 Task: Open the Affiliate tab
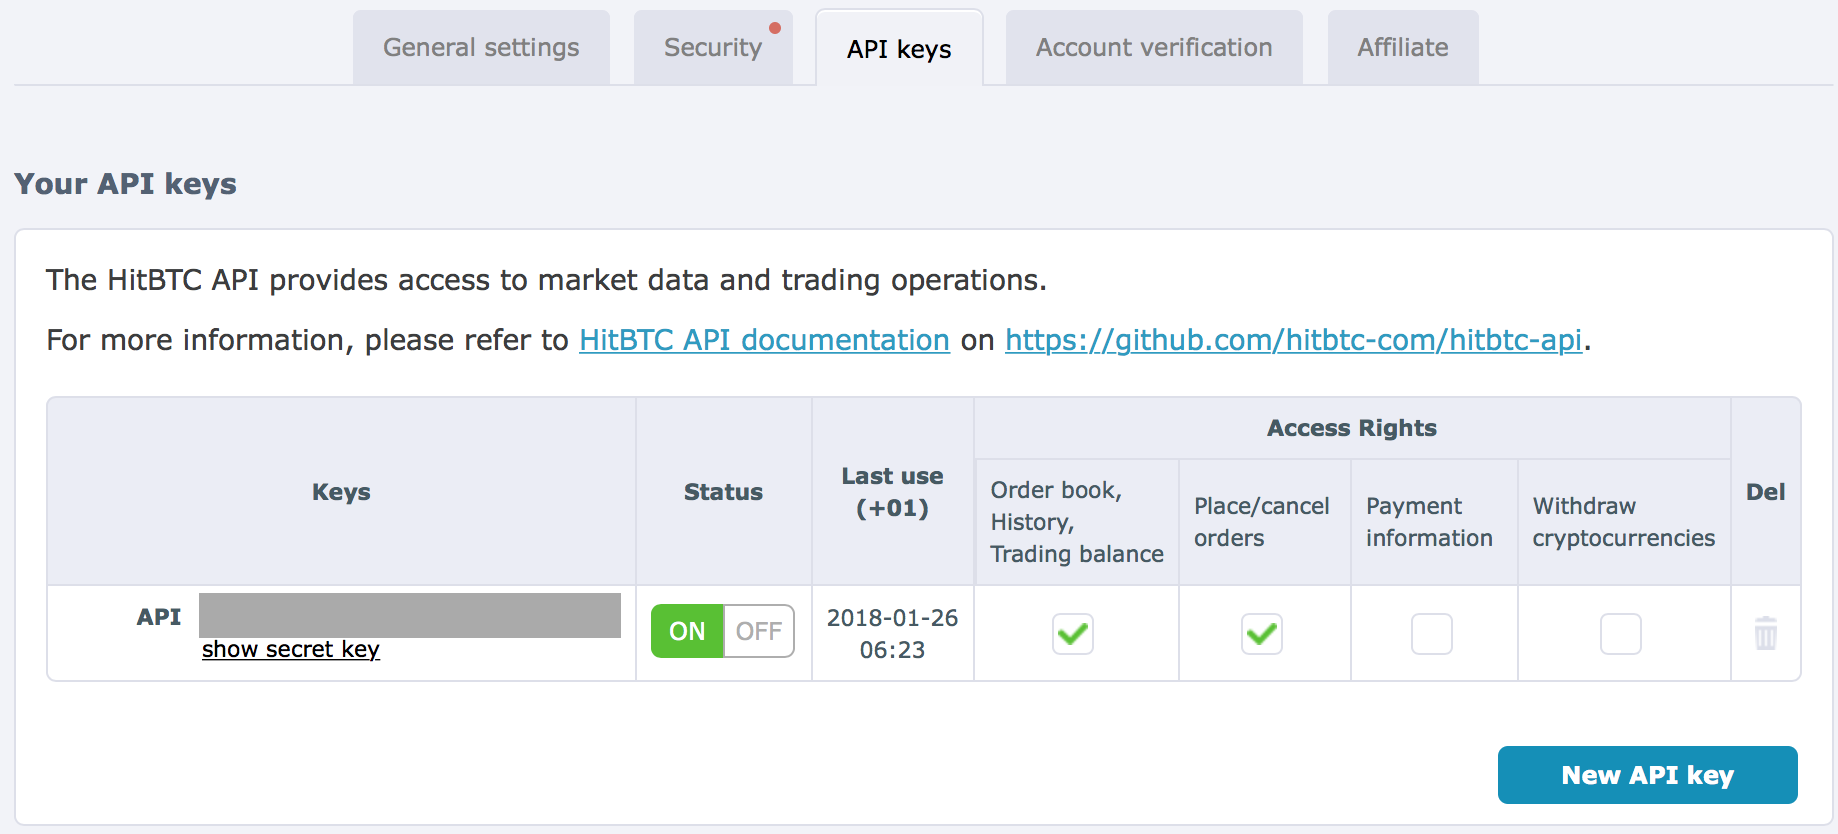pyautogui.click(x=1403, y=48)
